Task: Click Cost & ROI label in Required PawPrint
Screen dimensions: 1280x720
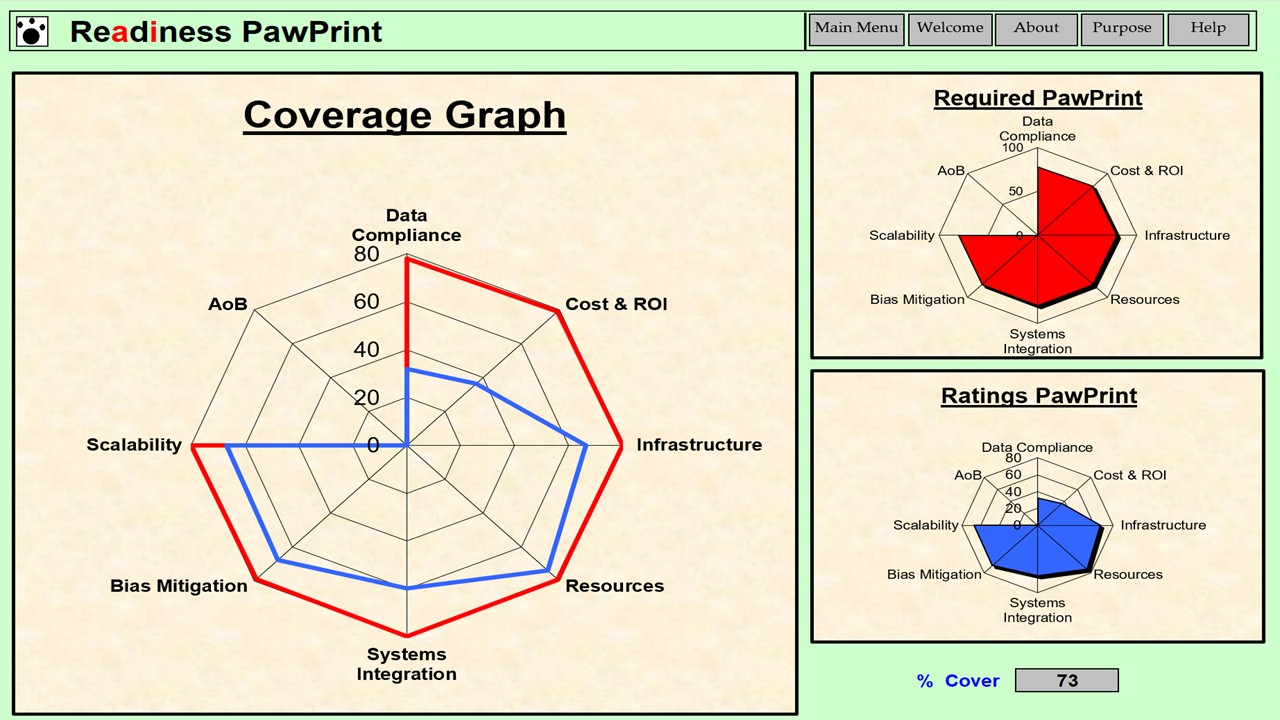Action: tap(1147, 171)
